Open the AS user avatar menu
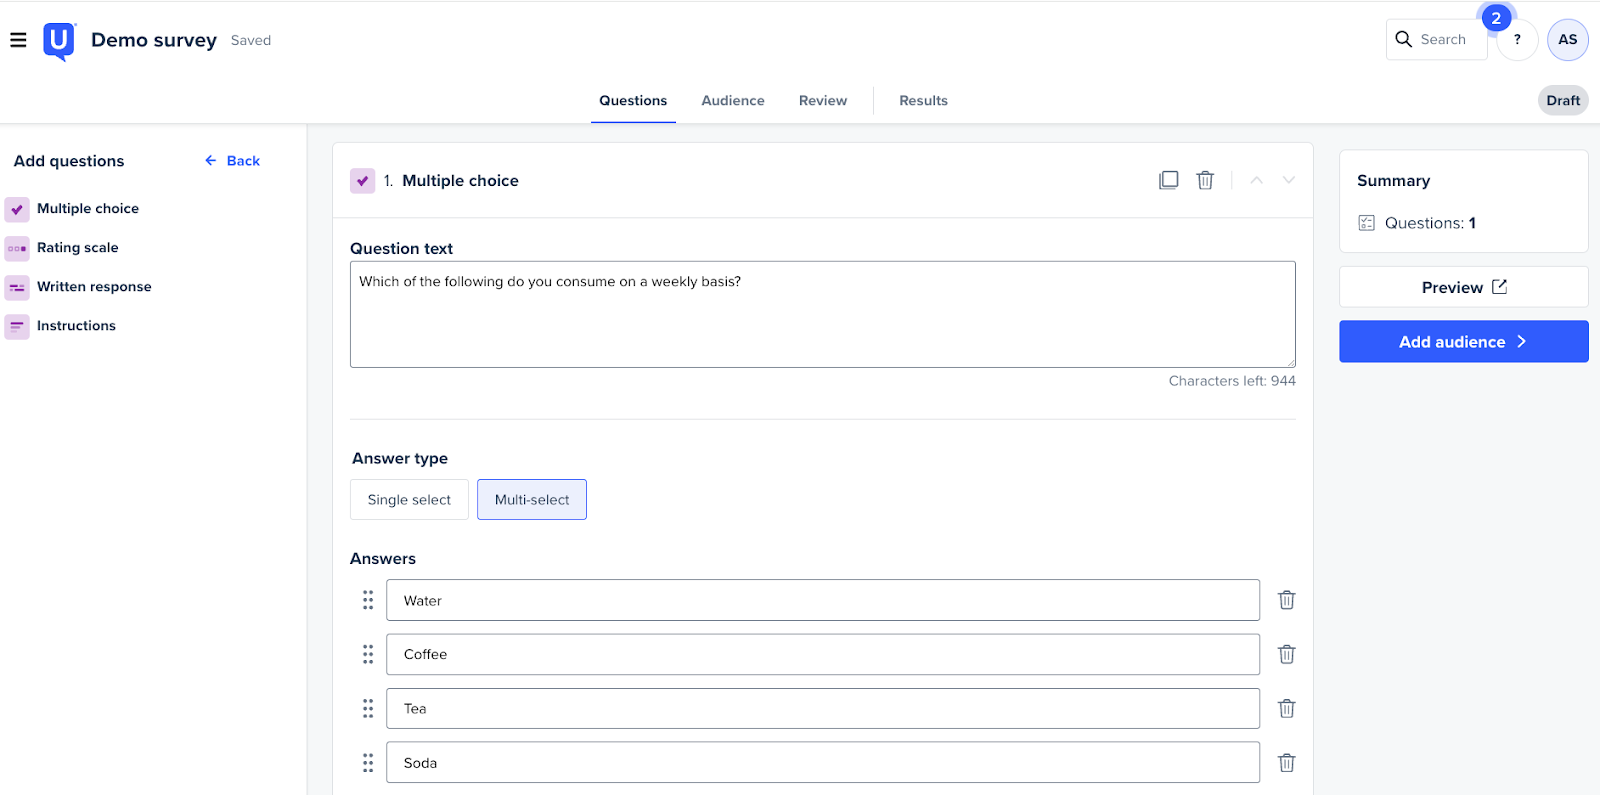This screenshot has width=1600, height=795. point(1567,40)
